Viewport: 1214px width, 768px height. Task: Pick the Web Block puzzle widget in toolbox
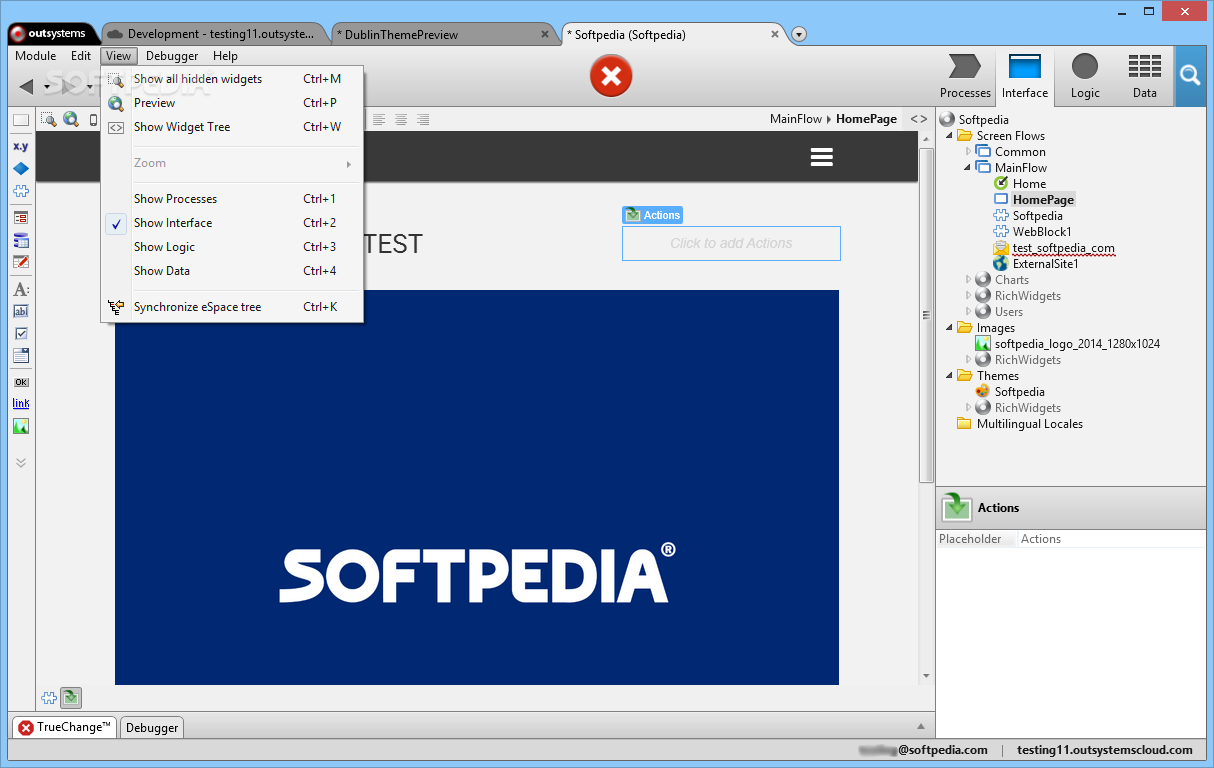click(20, 191)
